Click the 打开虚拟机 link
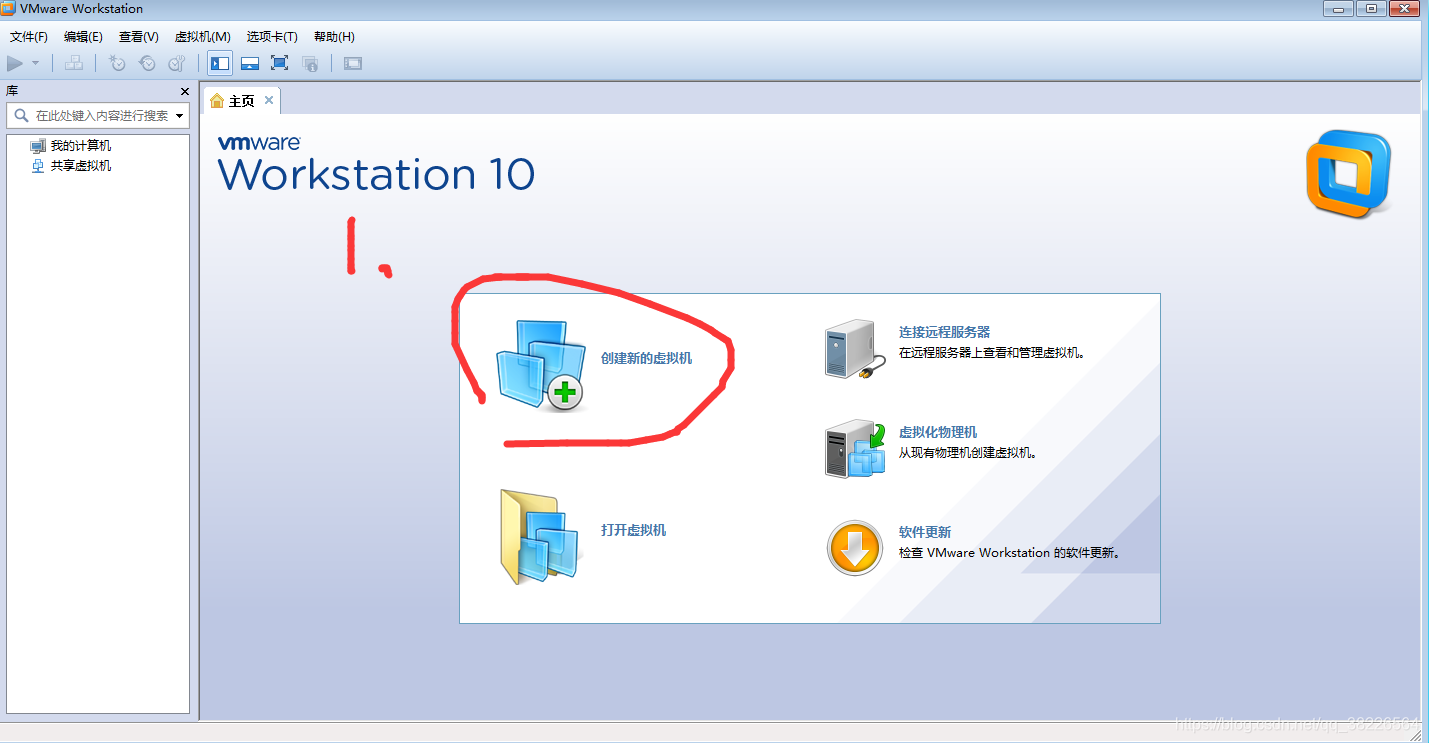 [633, 530]
